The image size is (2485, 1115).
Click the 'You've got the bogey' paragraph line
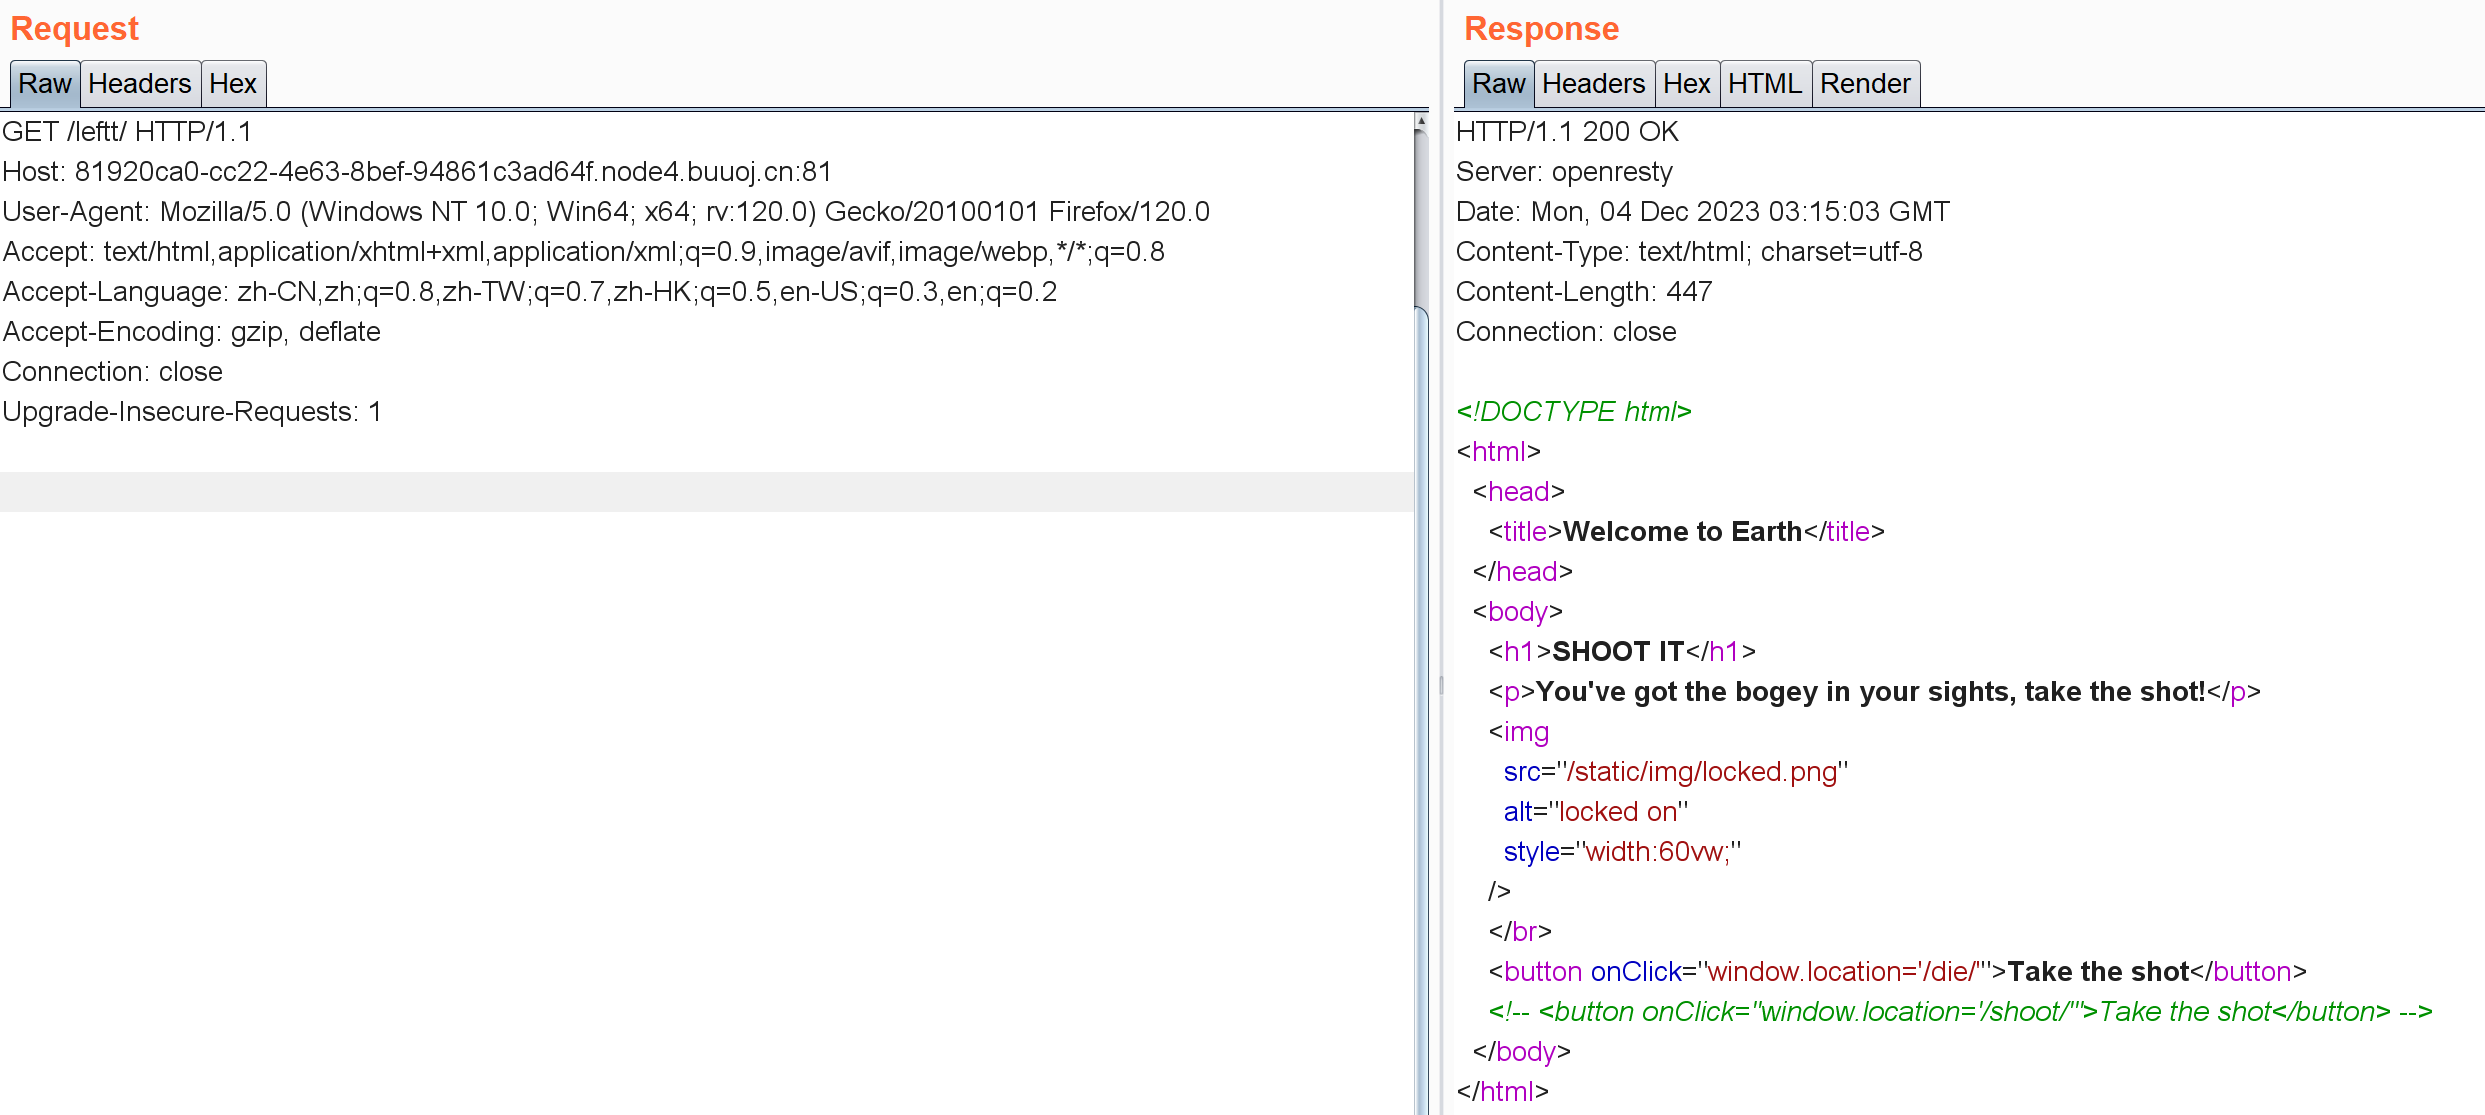1875,692
